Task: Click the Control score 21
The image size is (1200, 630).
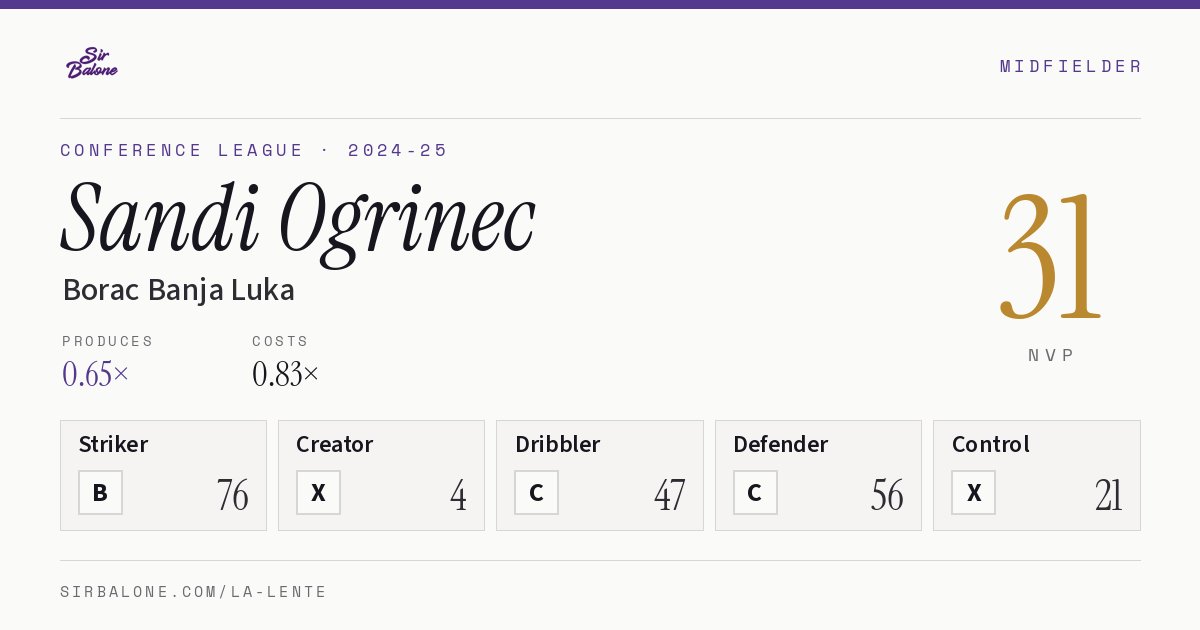Action: [x=1108, y=495]
